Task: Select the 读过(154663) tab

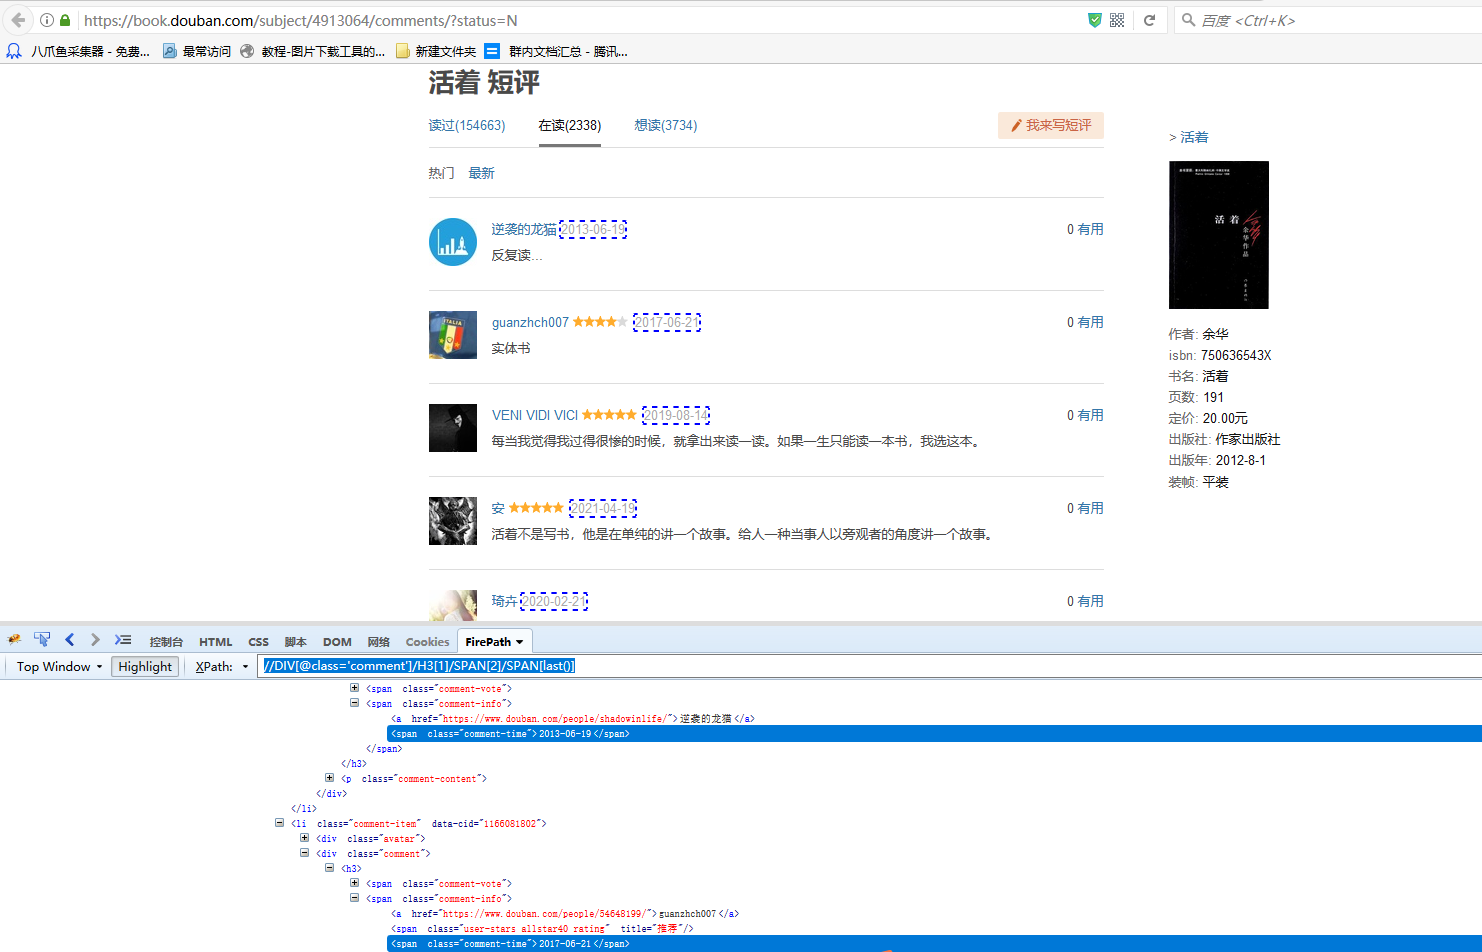Action: click(x=467, y=125)
